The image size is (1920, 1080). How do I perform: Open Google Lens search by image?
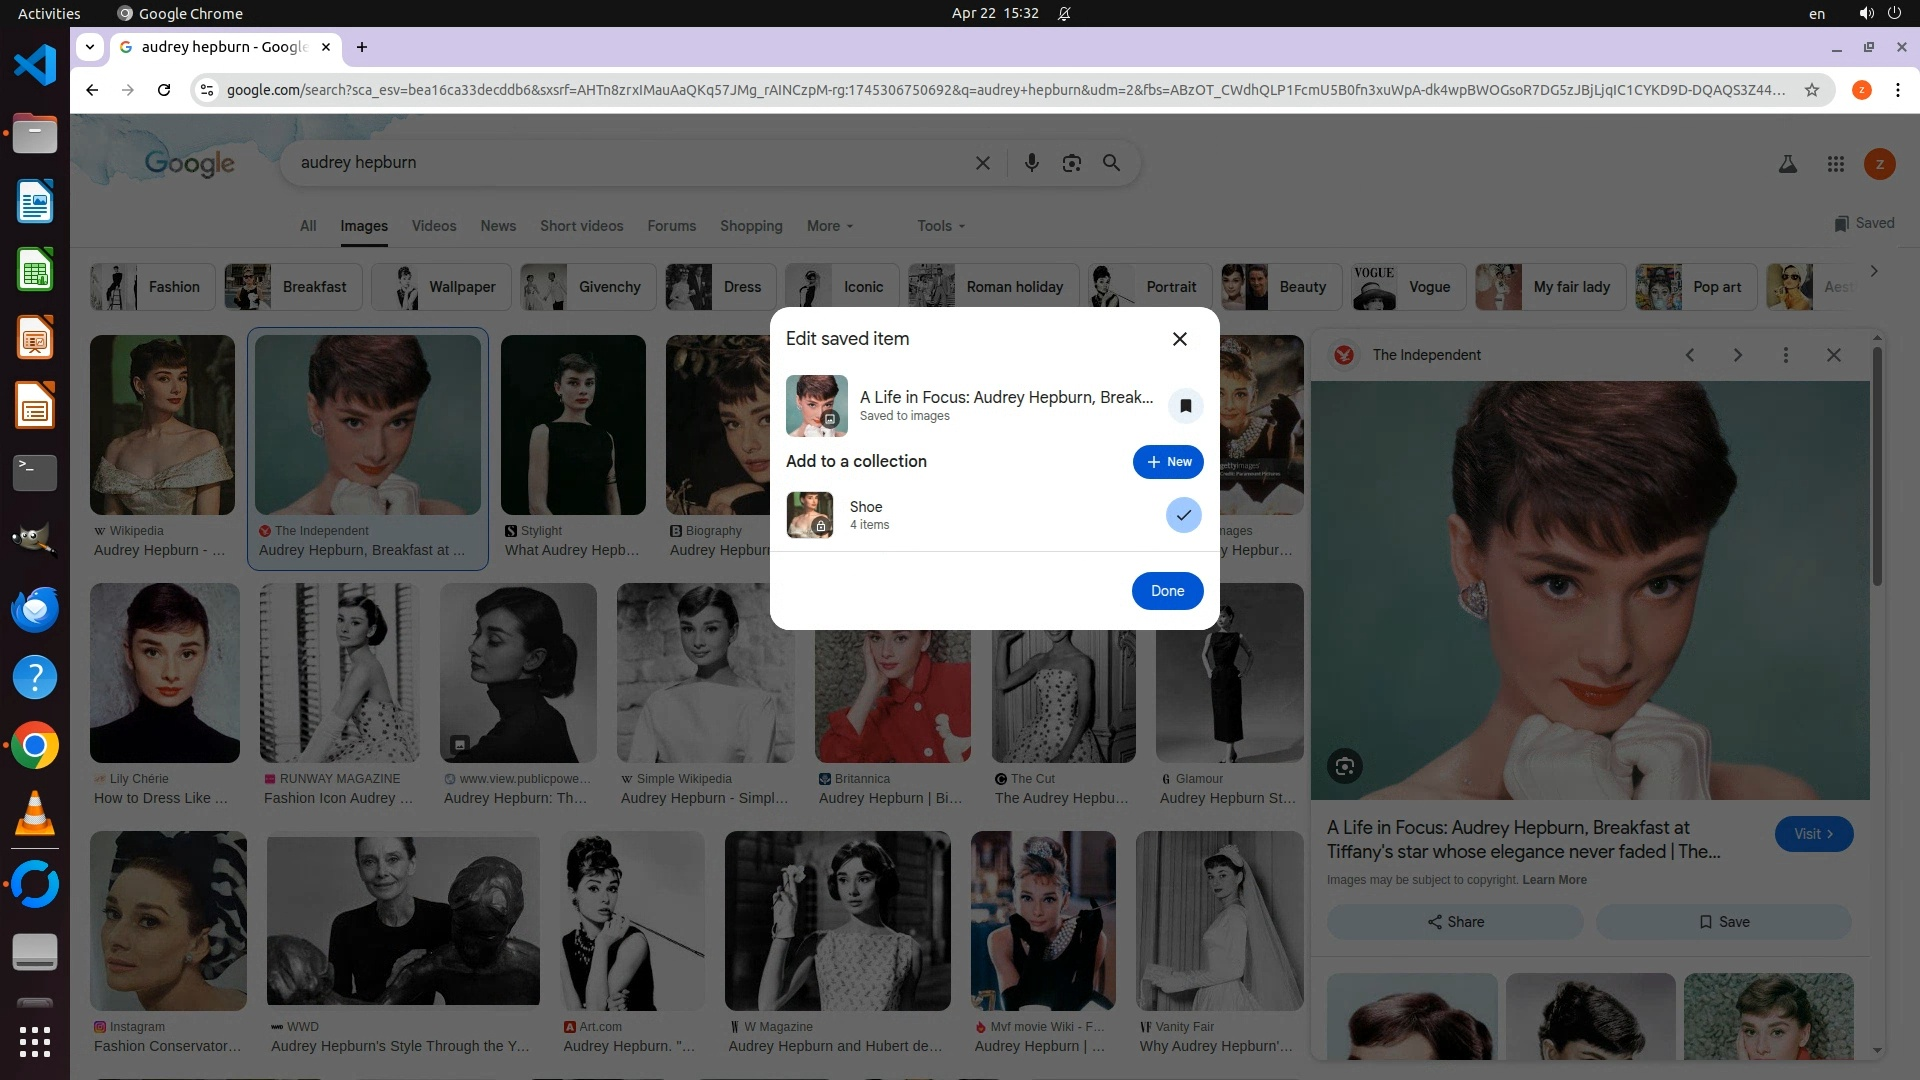click(x=1071, y=163)
